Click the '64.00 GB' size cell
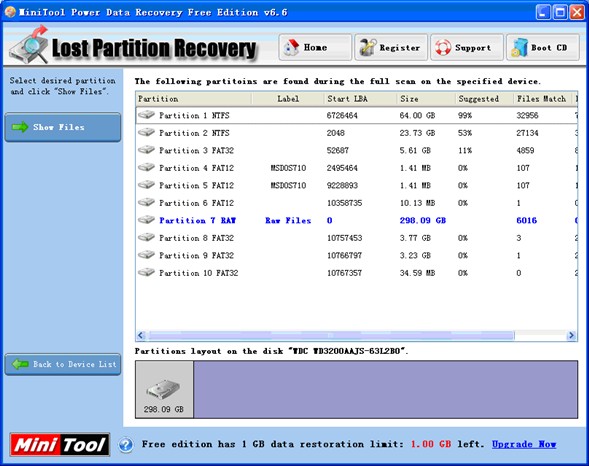This screenshot has height=466, width=589. click(x=417, y=115)
